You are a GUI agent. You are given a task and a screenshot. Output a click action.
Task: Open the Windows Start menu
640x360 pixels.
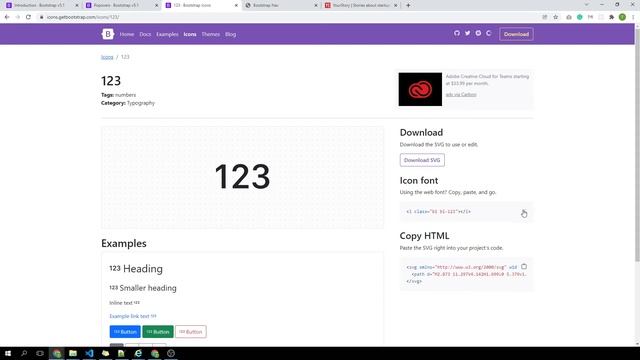pos(8,353)
